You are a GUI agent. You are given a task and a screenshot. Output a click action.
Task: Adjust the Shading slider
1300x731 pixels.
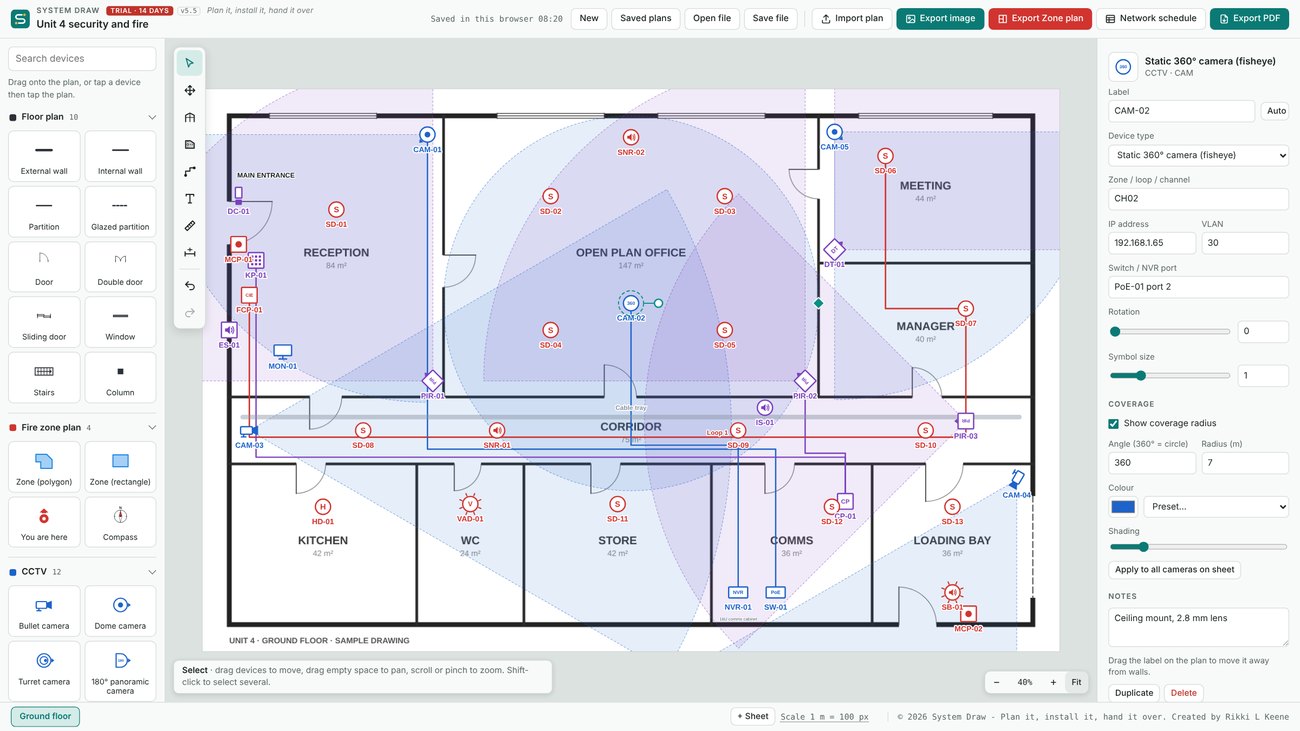1198,547
